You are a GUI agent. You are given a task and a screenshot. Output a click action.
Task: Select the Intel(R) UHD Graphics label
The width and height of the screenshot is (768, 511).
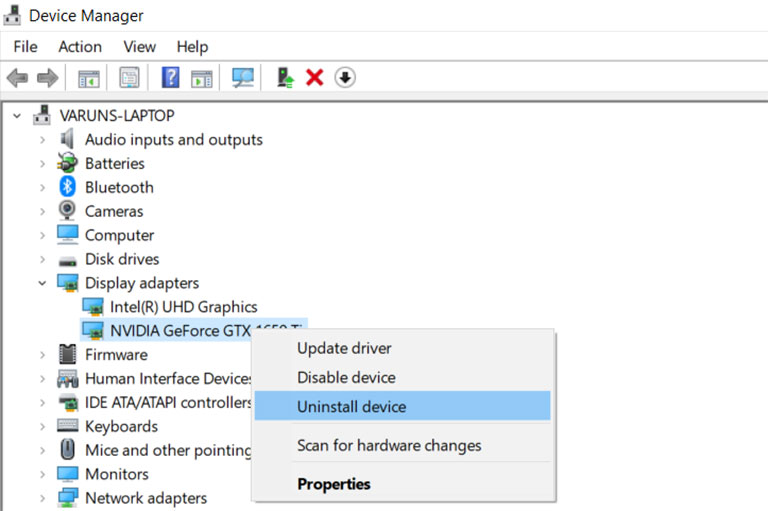pos(184,307)
